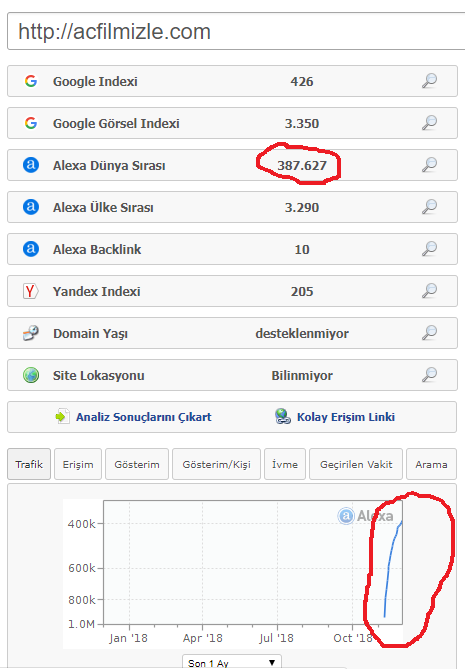Click magnifier in Alexa Backlink row

(430, 249)
